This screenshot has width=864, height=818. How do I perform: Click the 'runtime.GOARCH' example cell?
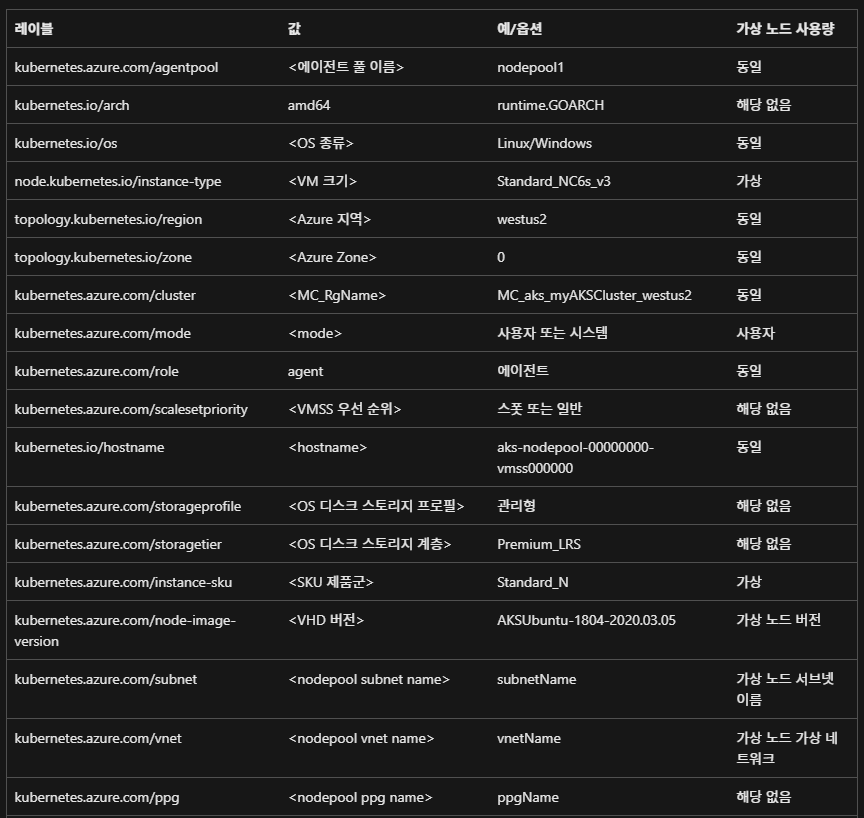[550, 105]
